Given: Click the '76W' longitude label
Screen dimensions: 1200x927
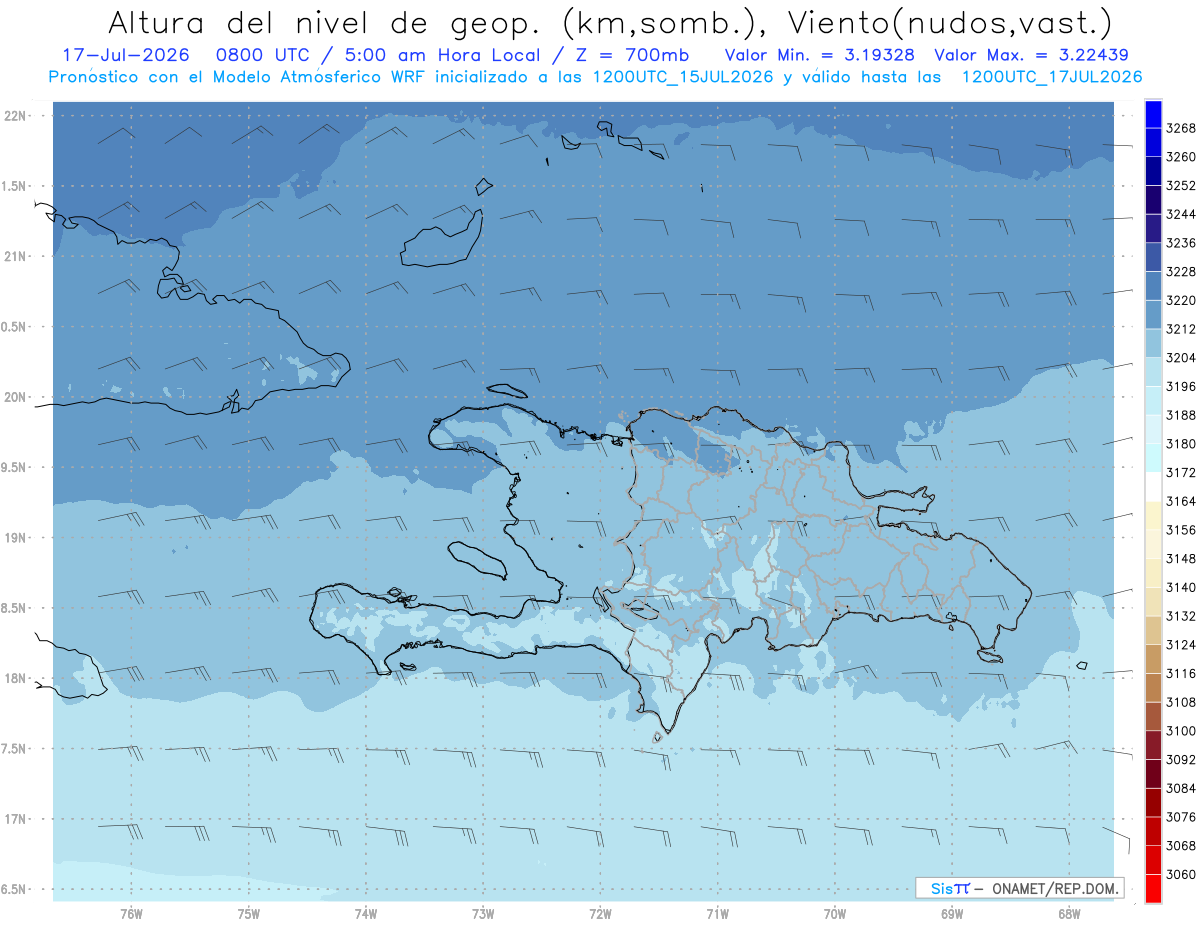Looking at the screenshot, I should (131, 913).
